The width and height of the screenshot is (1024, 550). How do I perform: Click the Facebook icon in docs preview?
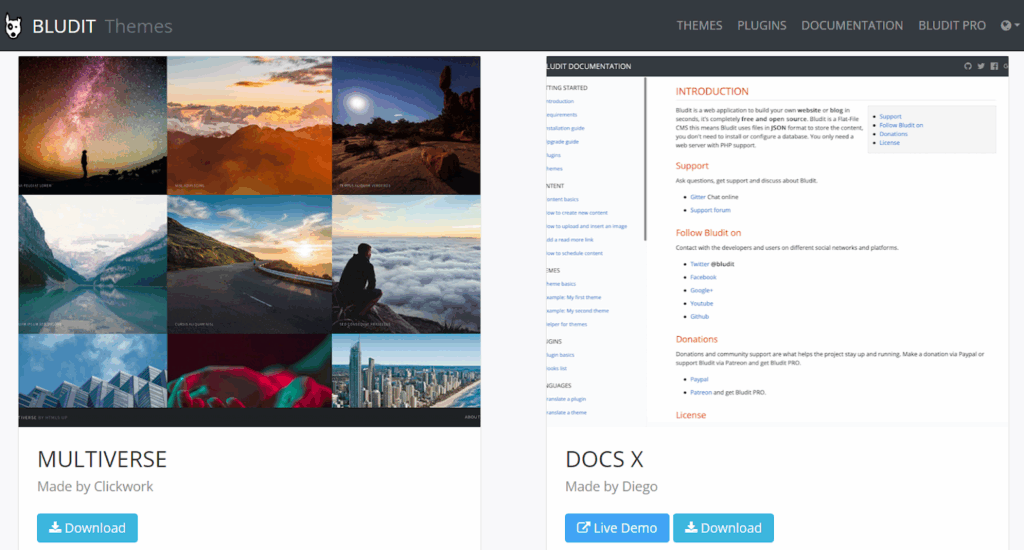pos(994,66)
